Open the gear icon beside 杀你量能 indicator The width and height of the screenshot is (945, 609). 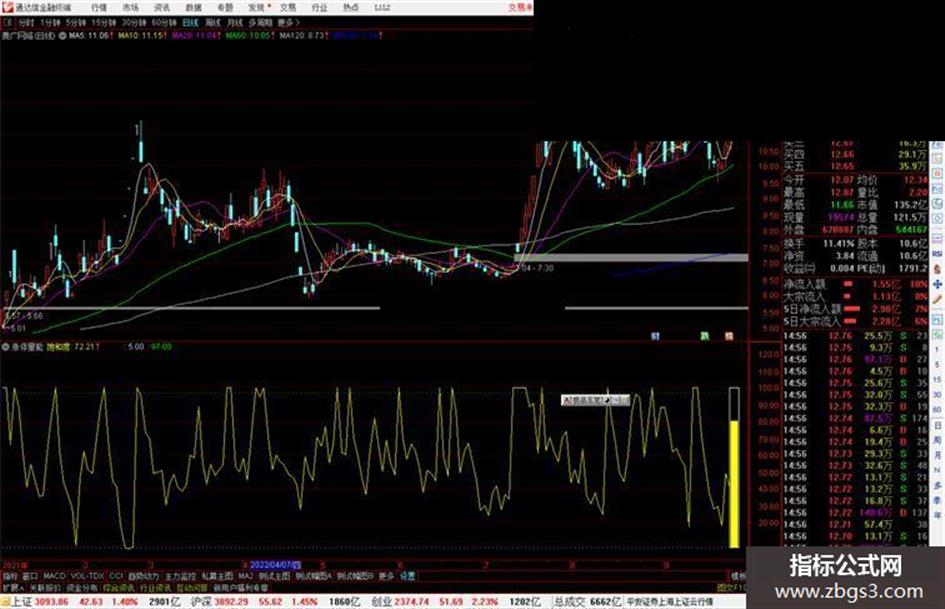(5, 347)
